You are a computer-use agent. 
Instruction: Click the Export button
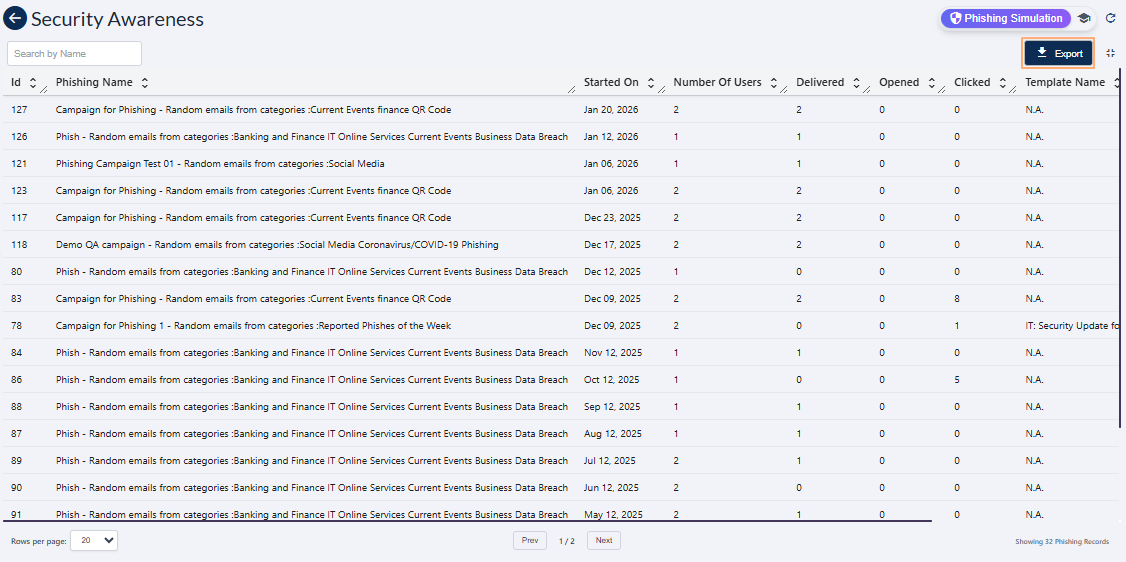1058,53
